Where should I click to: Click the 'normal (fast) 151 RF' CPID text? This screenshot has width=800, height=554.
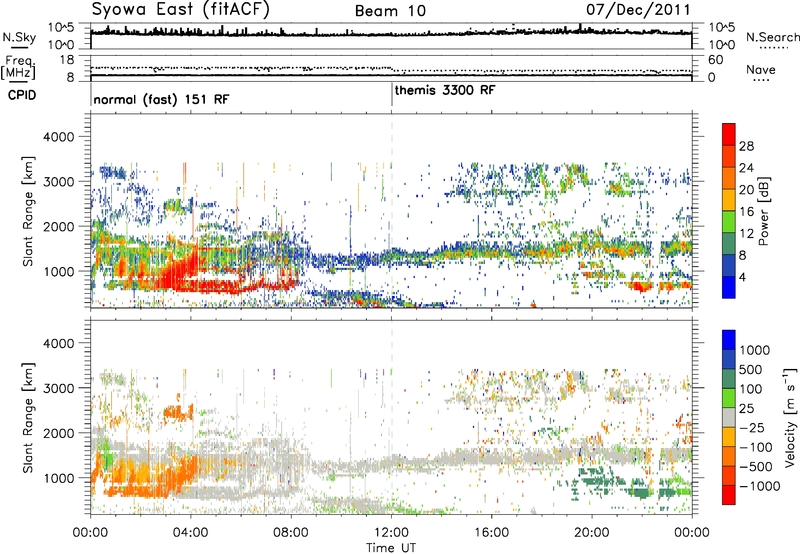pos(161,99)
